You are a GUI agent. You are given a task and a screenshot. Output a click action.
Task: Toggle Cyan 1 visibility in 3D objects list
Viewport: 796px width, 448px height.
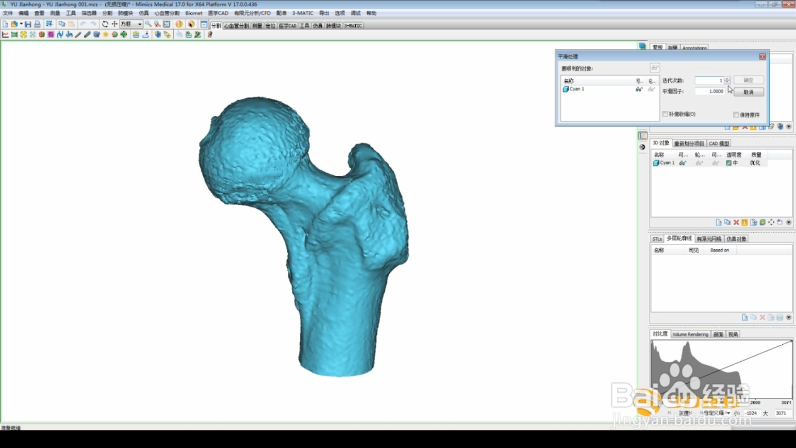(683, 163)
